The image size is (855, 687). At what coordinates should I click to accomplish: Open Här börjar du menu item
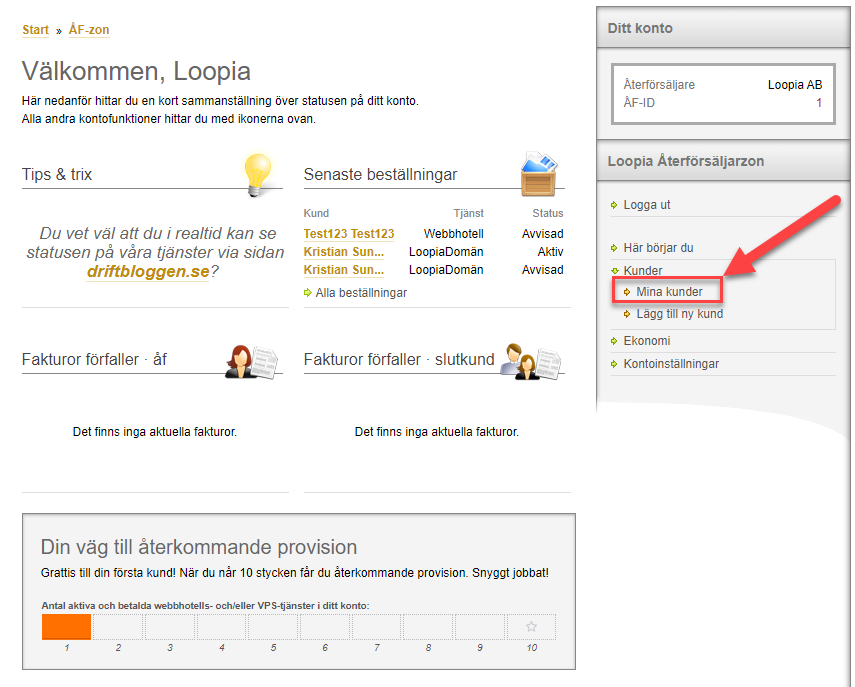point(658,248)
